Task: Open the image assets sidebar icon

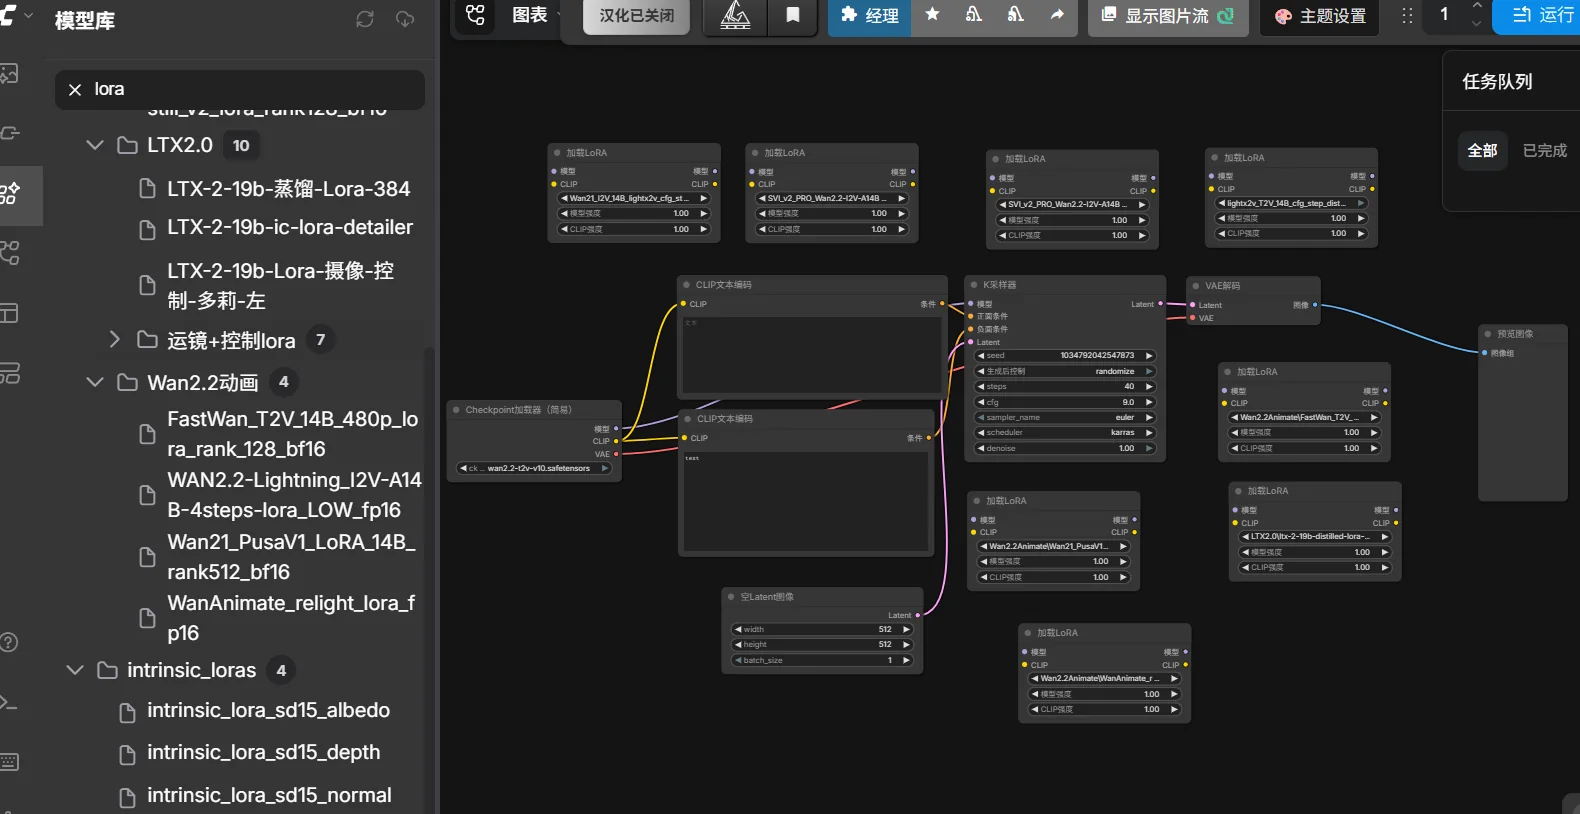Action: coord(9,74)
